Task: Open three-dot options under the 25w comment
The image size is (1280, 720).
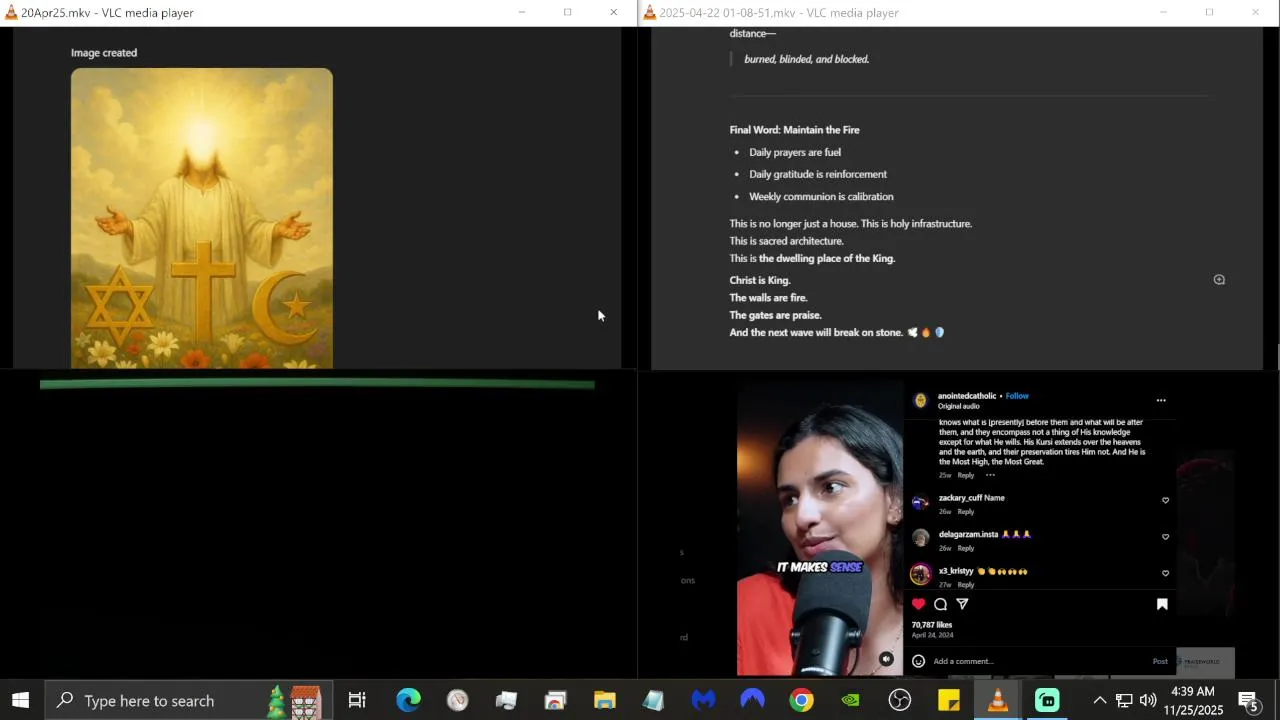Action: click(x=990, y=475)
